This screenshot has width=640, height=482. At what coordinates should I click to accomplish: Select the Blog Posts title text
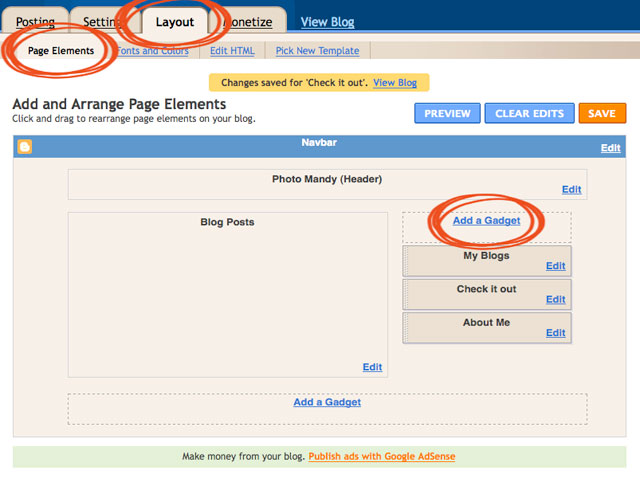click(227, 222)
